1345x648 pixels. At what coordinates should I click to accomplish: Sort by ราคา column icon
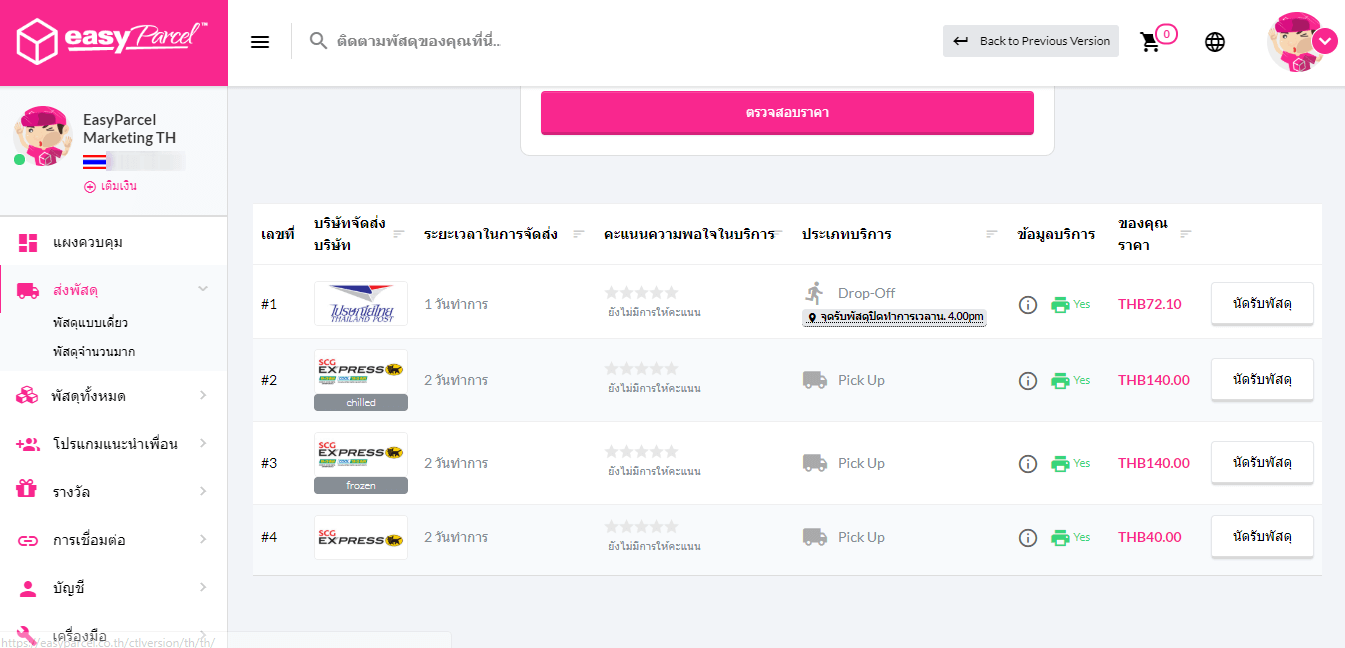[x=1186, y=234]
